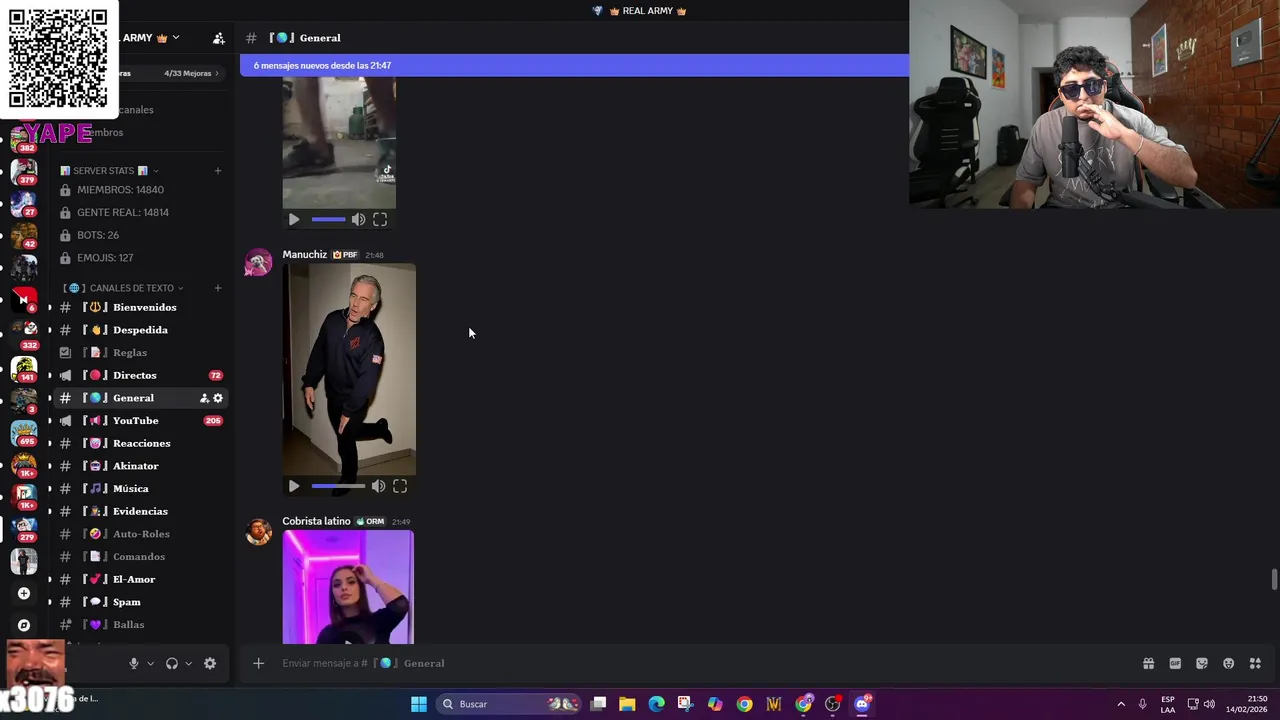Open Manuchiz video in fullscreen

400,486
